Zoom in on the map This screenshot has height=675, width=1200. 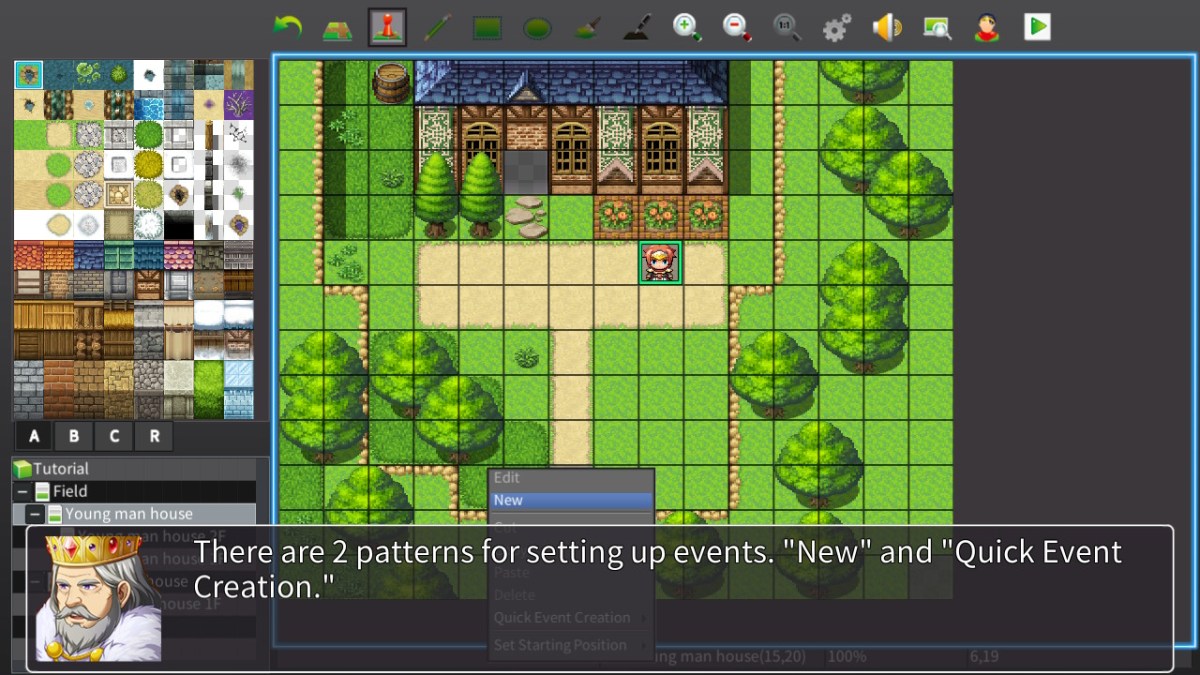(x=687, y=28)
